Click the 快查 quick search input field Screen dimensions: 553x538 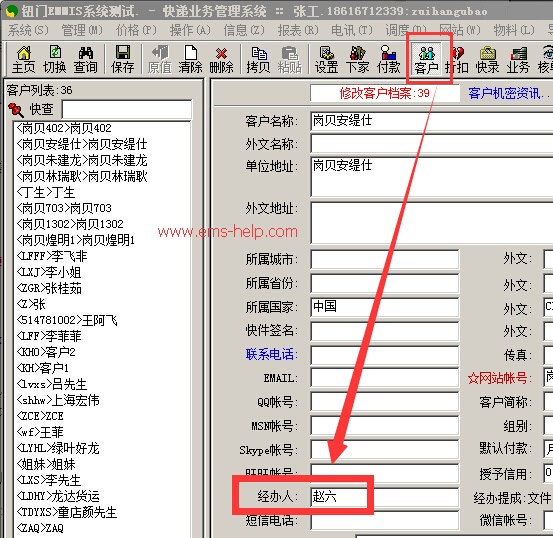127,109
